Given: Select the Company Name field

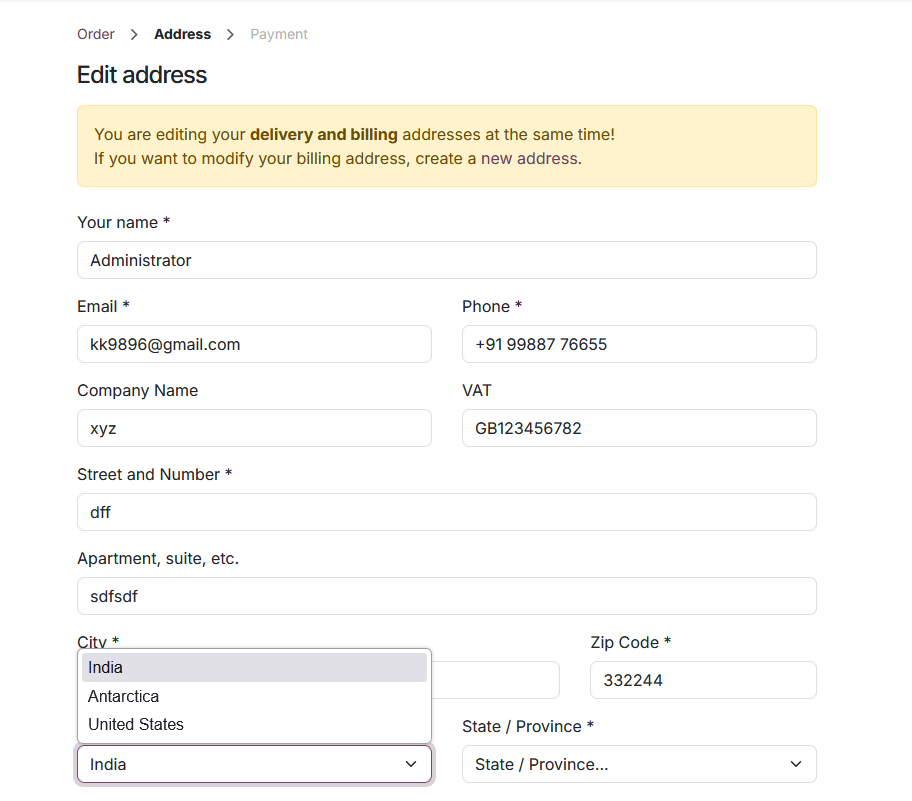Looking at the screenshot, I should [x=254, y=428].
